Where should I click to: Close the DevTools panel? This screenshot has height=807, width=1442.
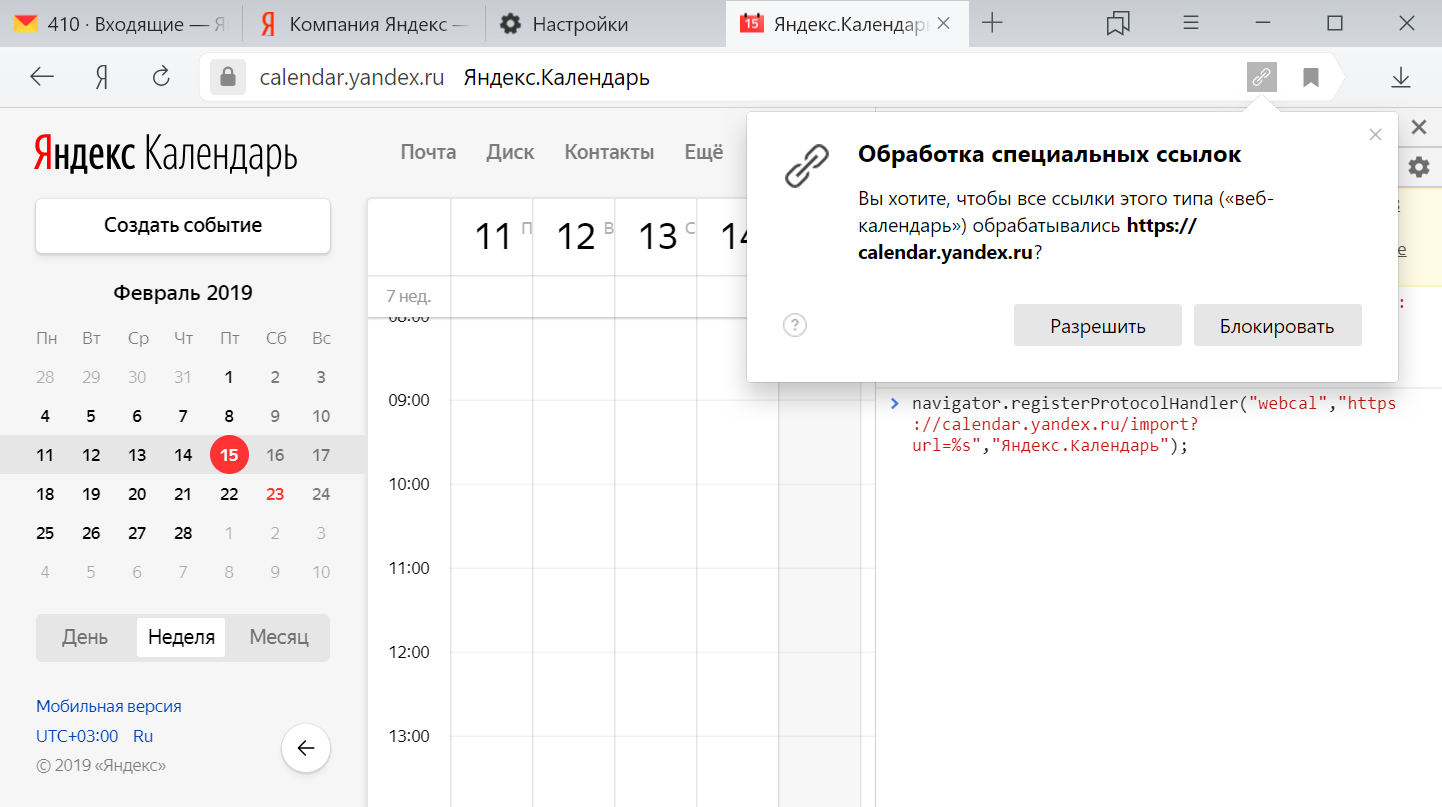1419,127
